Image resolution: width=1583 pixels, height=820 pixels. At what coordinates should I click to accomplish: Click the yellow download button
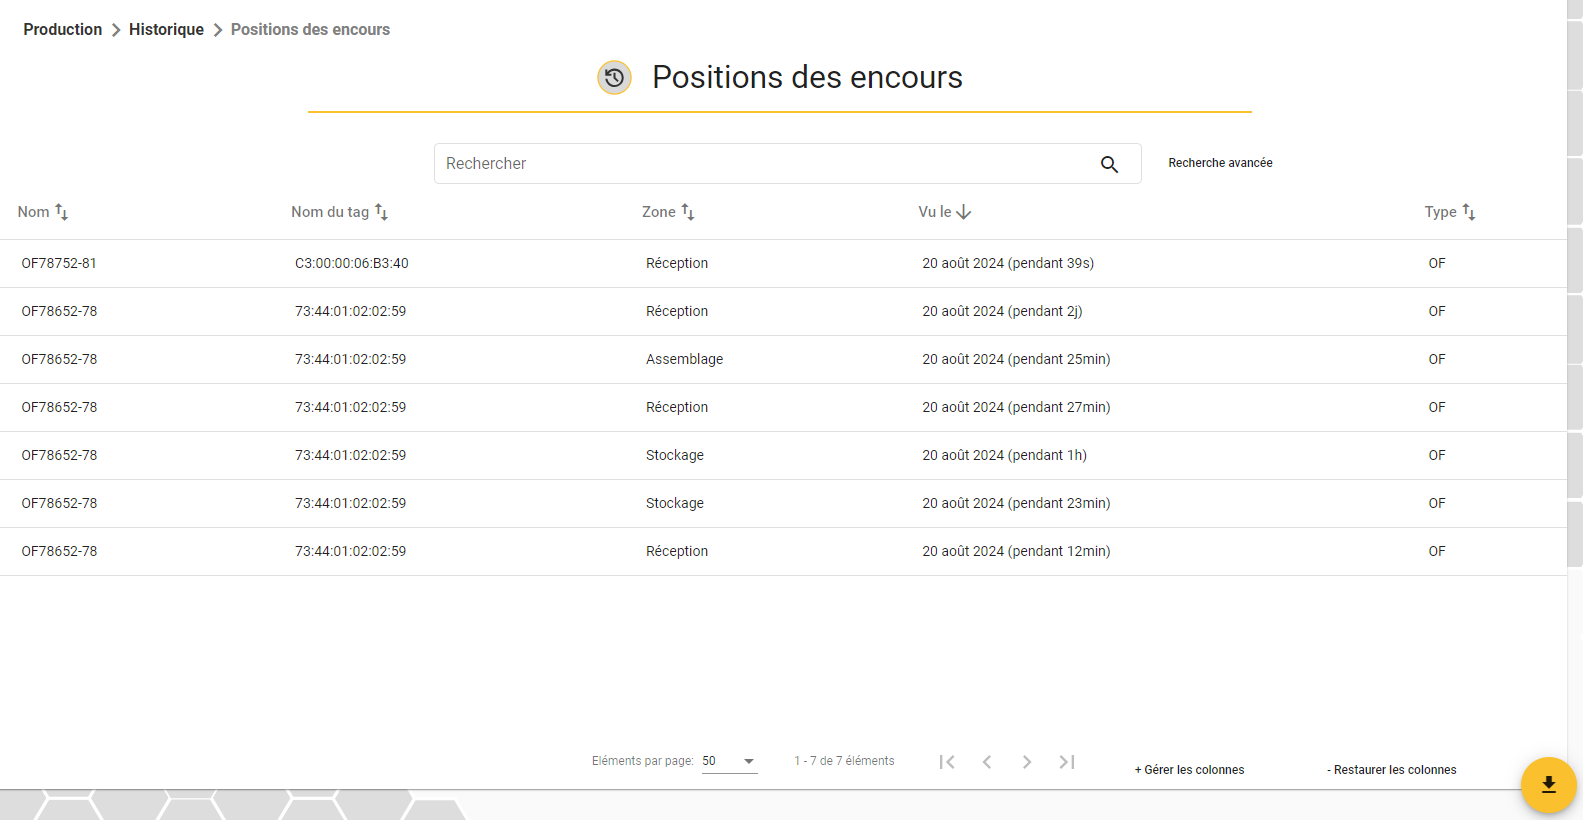[1549, 785]
